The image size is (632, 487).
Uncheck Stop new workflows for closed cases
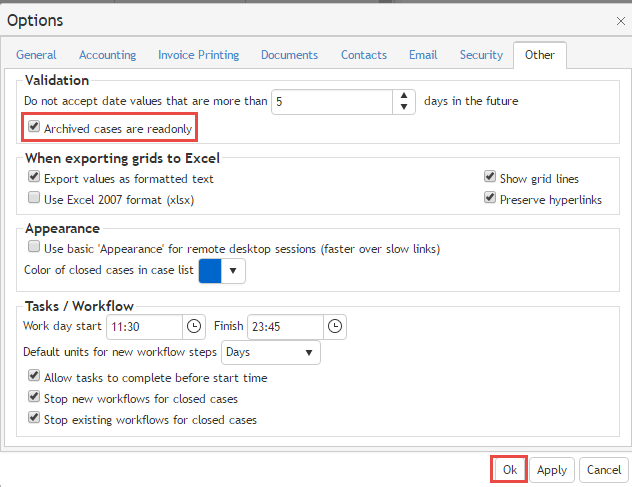pos(35,399)
